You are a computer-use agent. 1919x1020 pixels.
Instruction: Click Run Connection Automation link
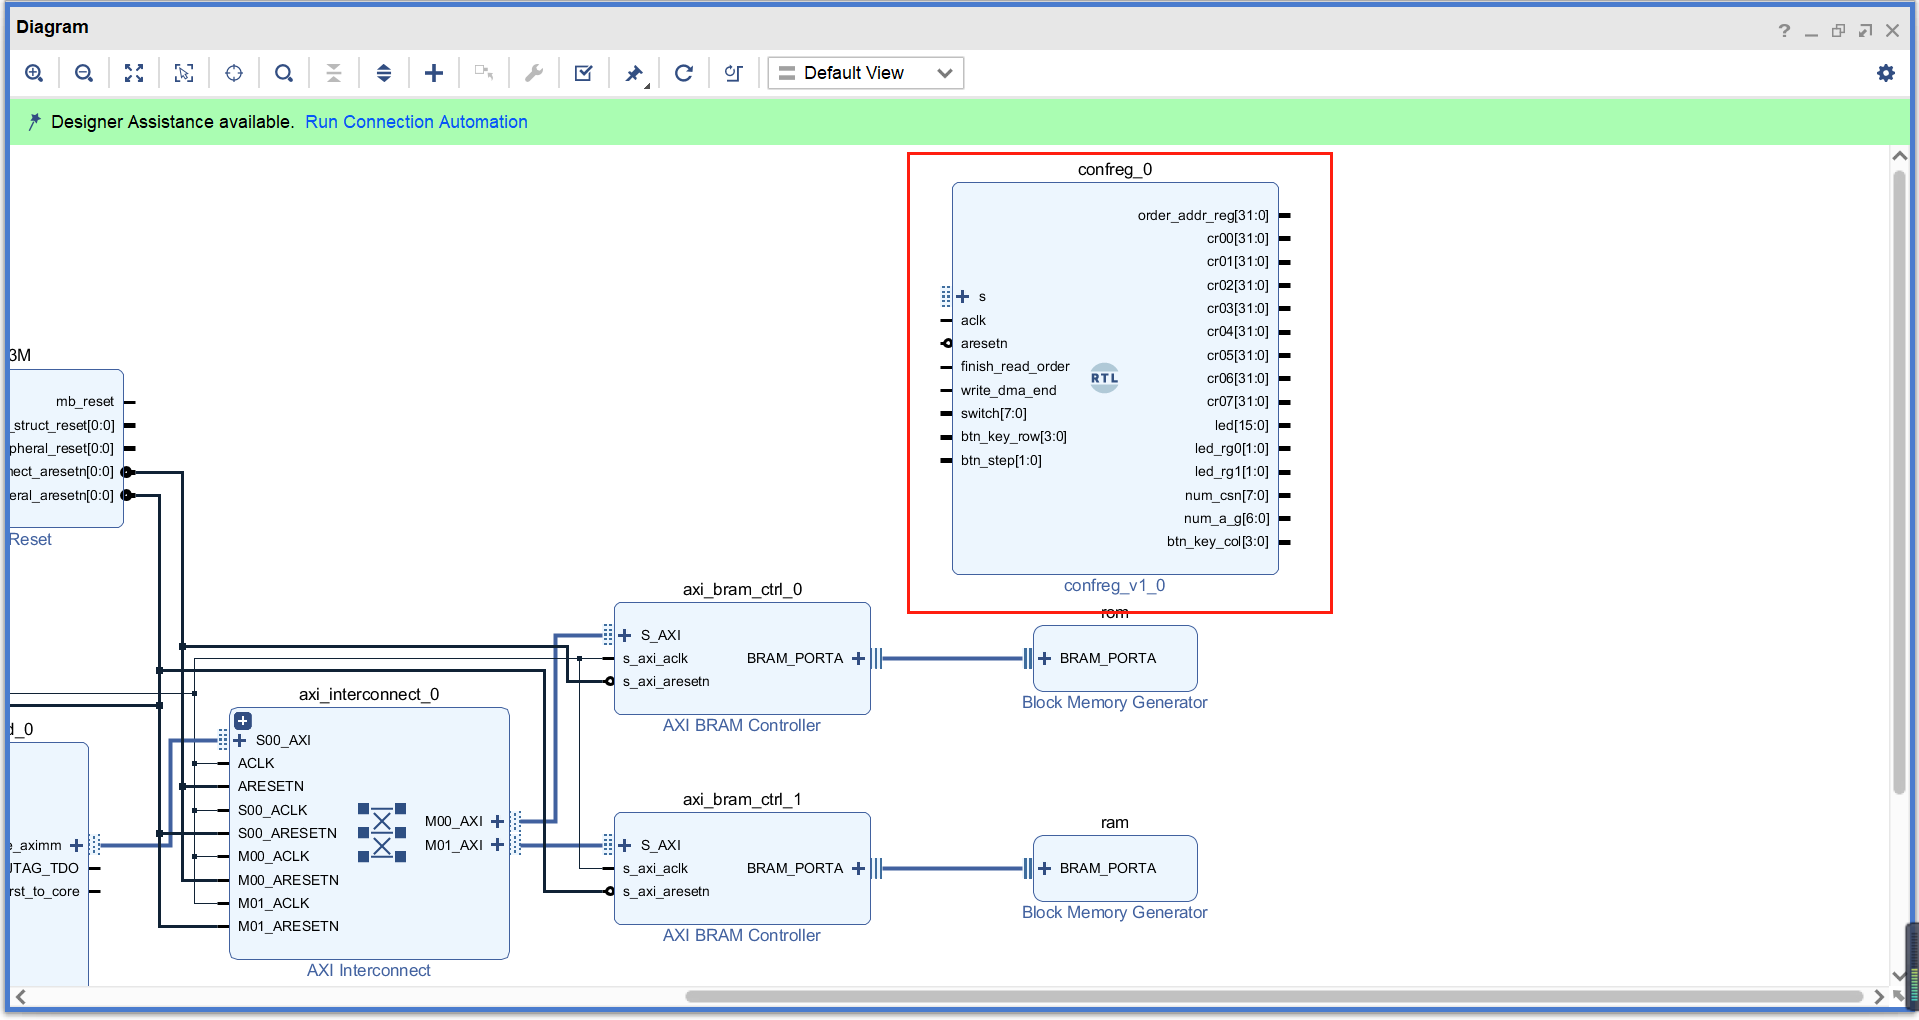(416, 122)
